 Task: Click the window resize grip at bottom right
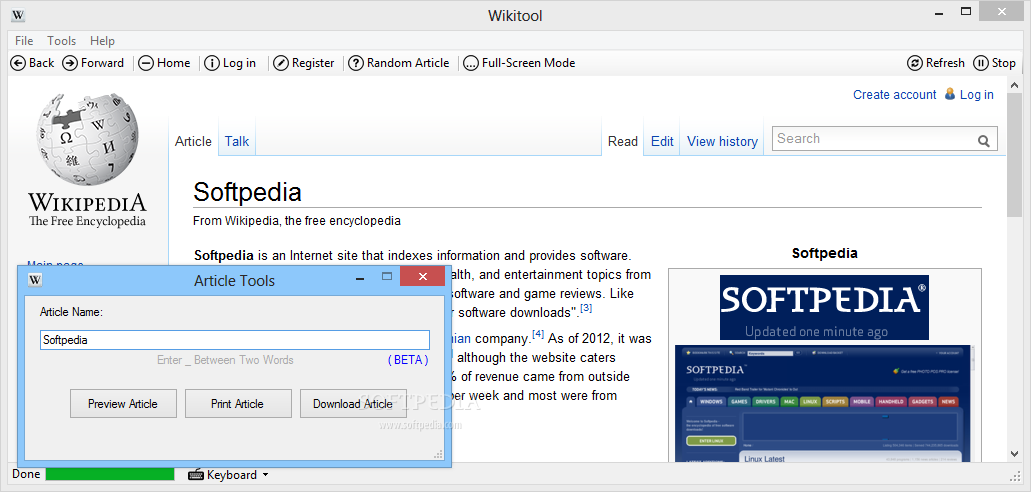(x=1013, y=475)
